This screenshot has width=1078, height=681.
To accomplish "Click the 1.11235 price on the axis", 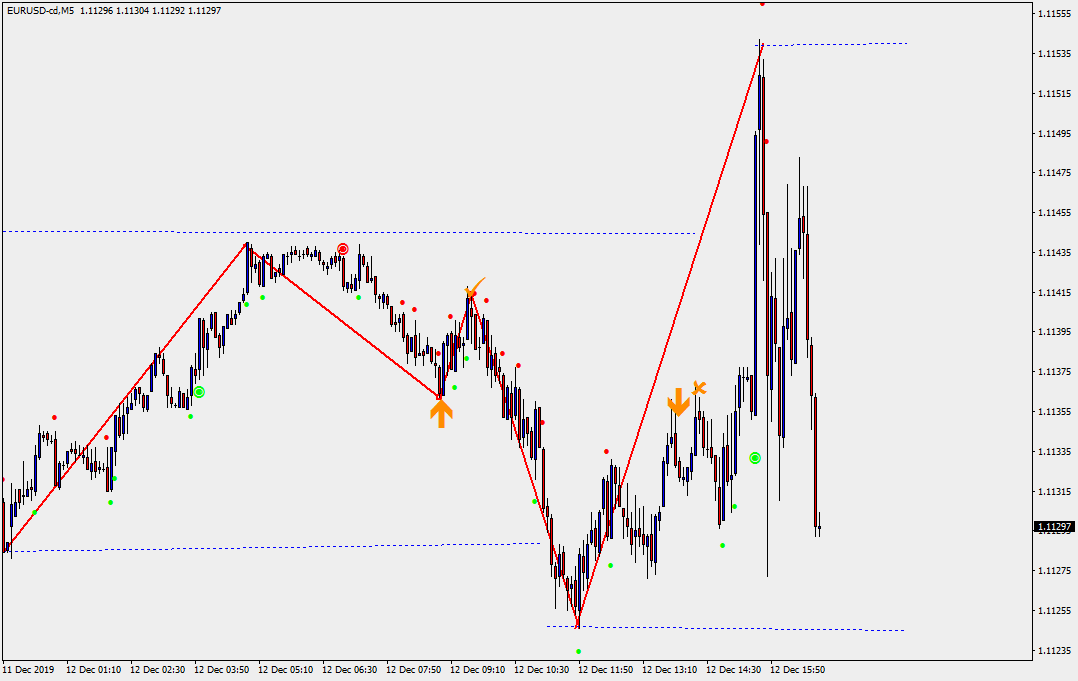I will tap(1055, 651).
